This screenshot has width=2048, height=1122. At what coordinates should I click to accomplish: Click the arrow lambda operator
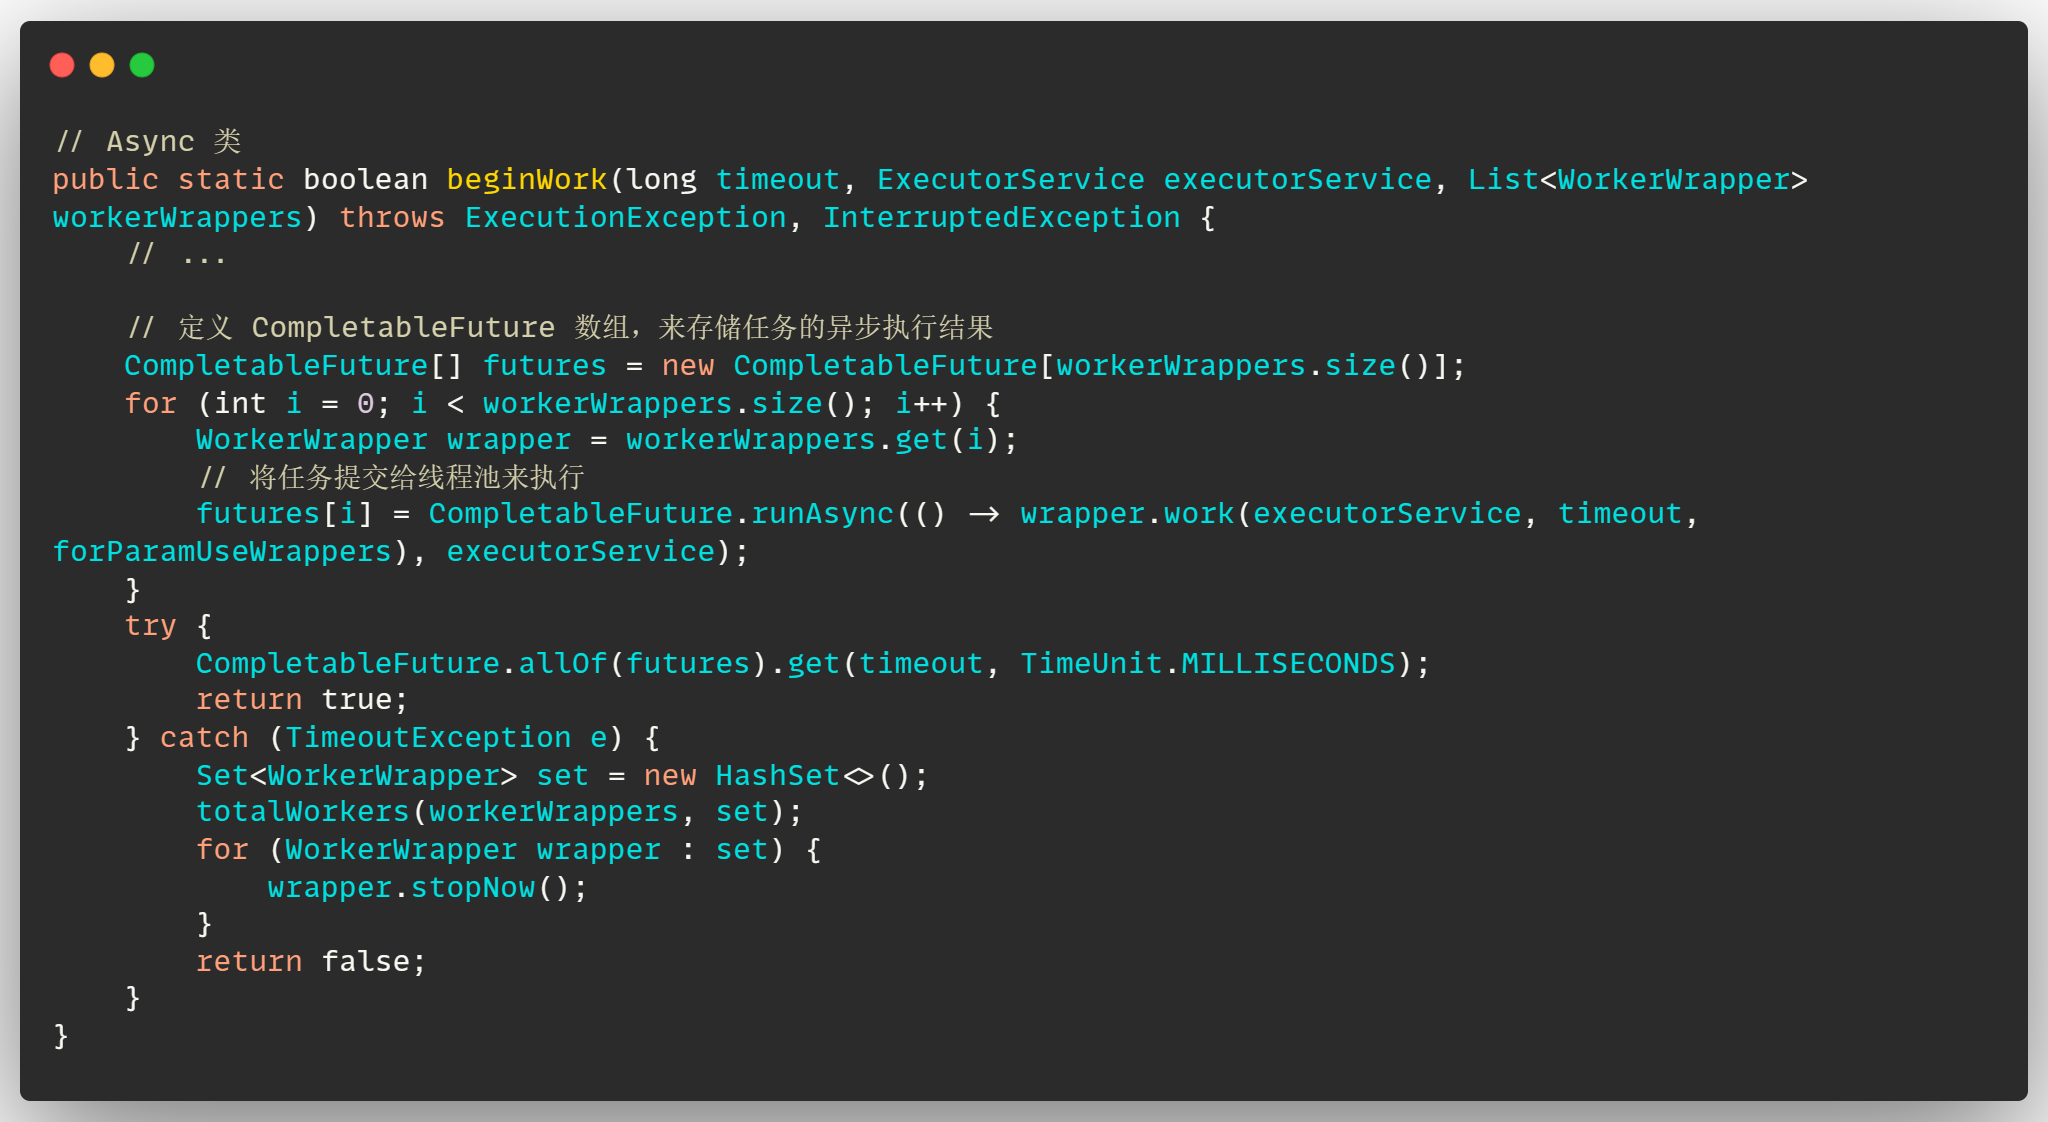[984, 514]
